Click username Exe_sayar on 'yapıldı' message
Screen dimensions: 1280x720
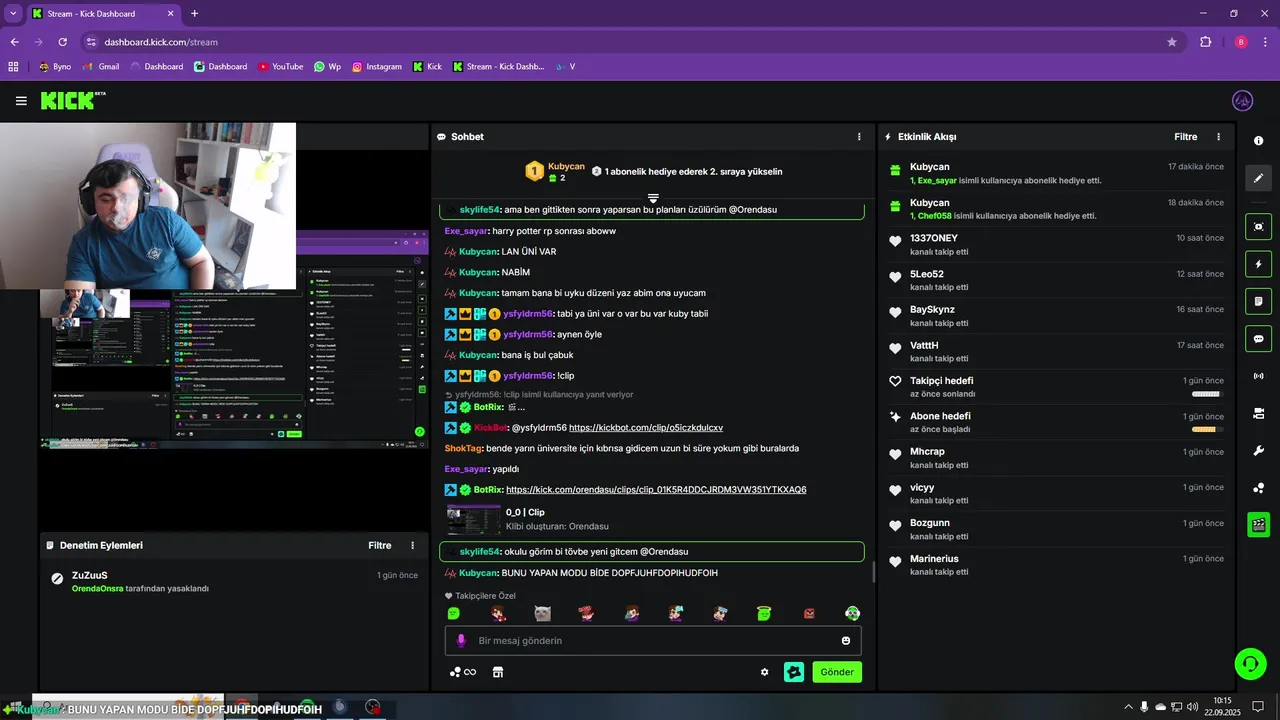tap(466, 469)
